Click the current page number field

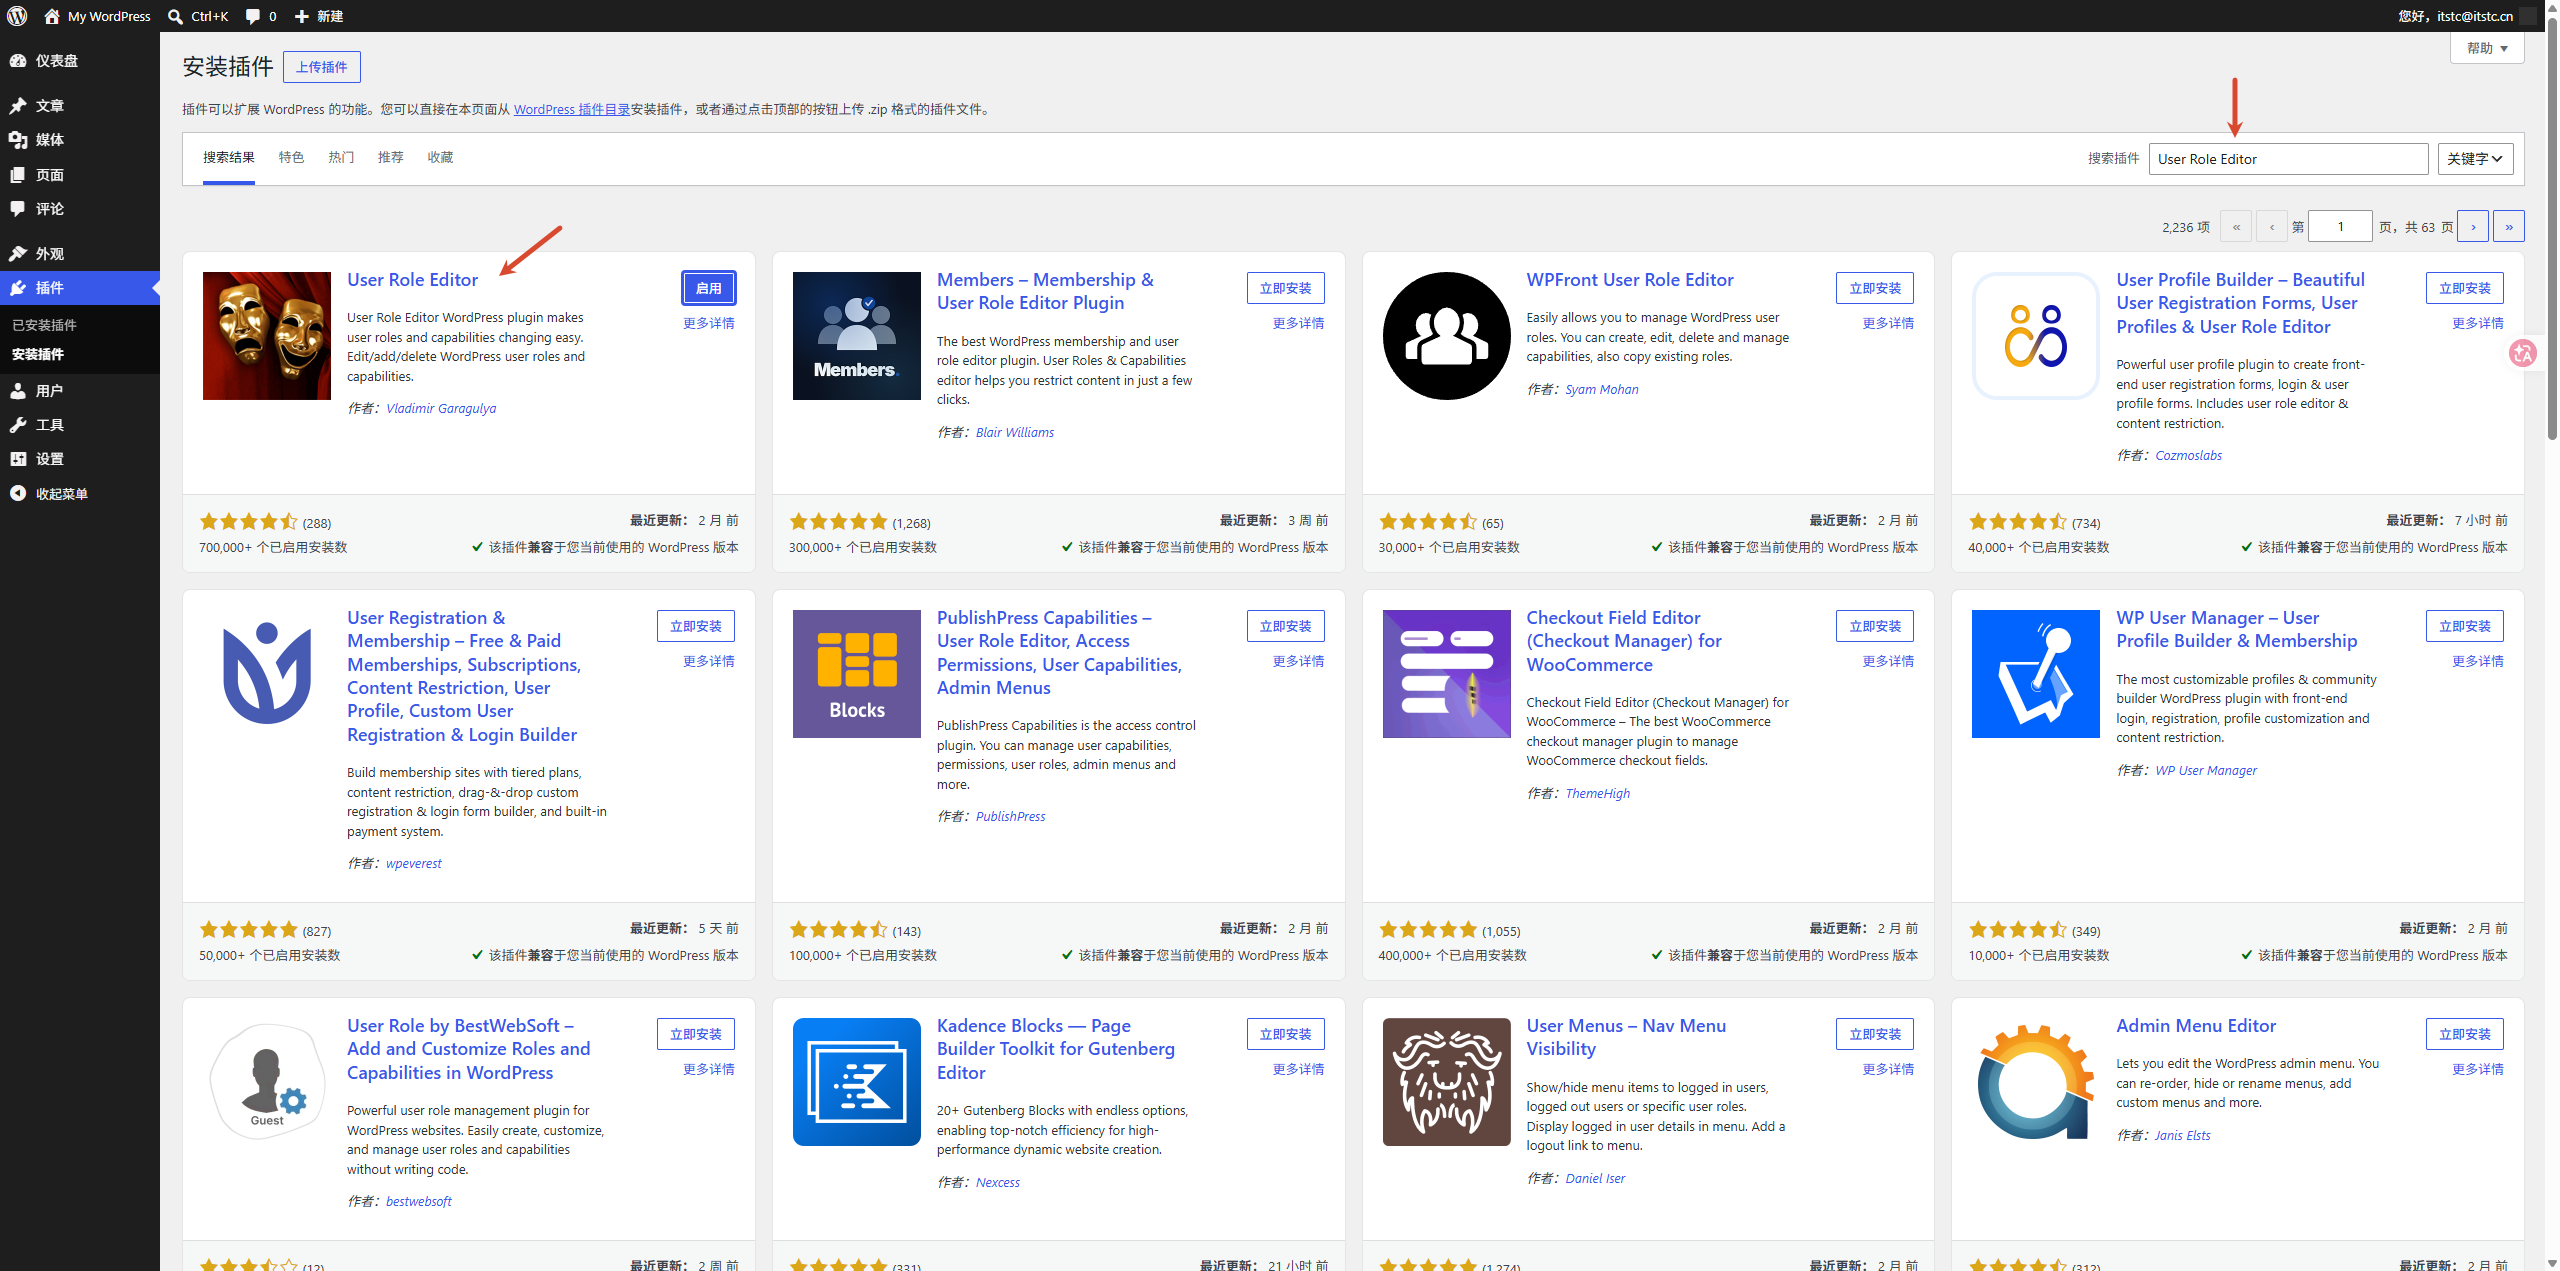point(2340,227)
